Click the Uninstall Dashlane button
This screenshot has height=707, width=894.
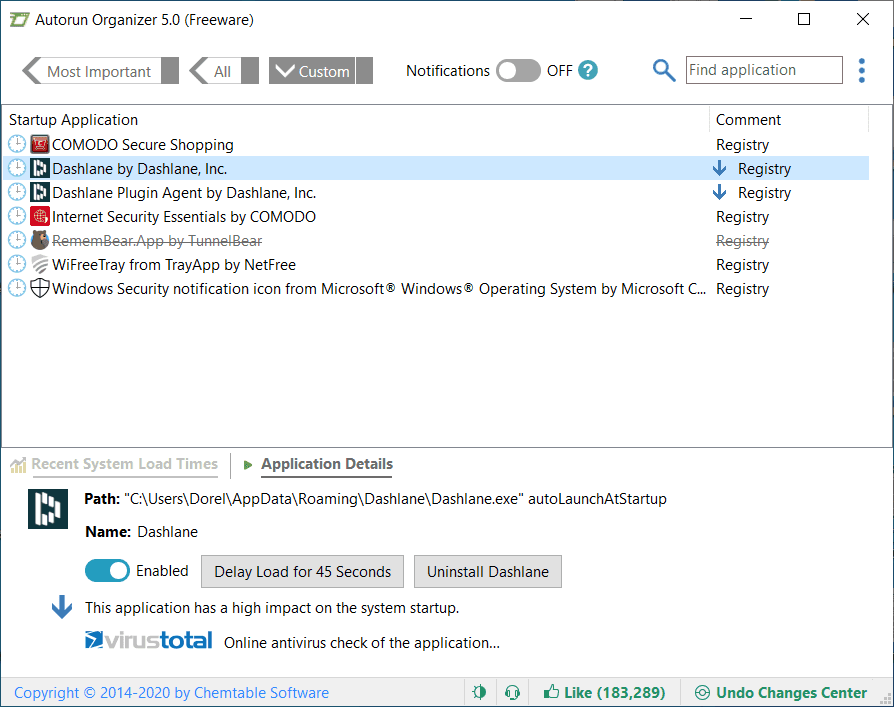(487, 571)
